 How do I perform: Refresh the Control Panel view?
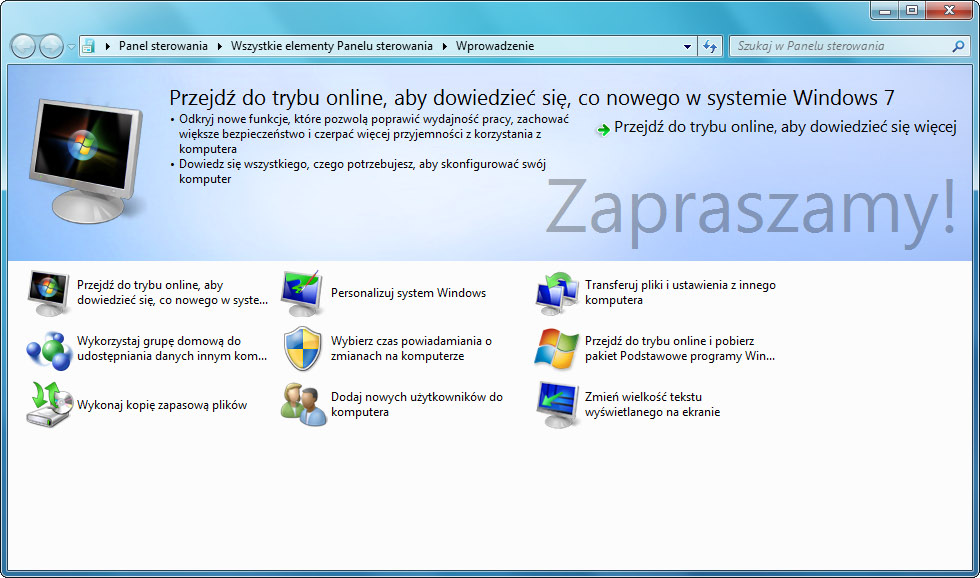tap(710, 46)
